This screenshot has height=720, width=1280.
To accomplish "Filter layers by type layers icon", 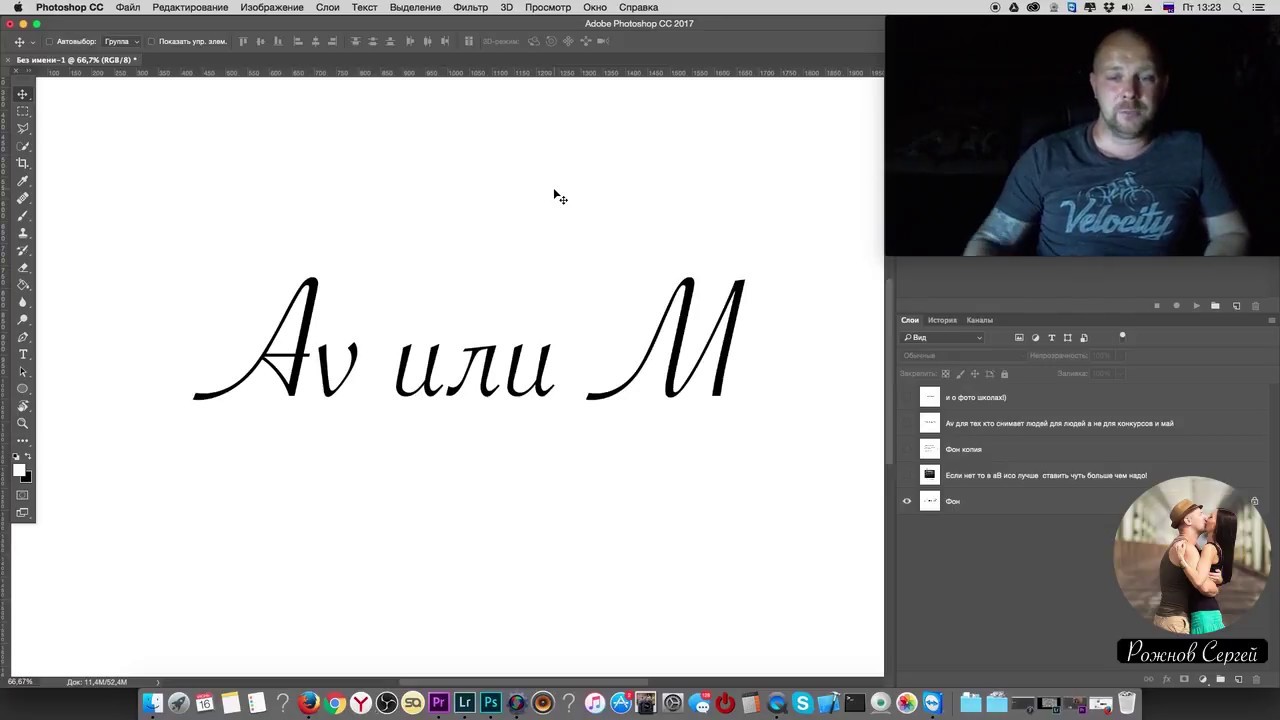I will (x=1051, y=338).
